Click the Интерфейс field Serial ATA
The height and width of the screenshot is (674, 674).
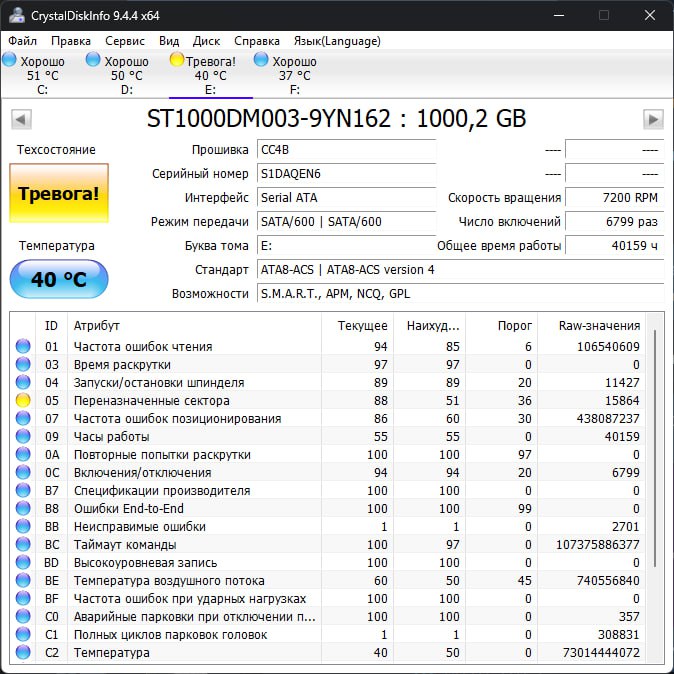(x=346, y=198)
